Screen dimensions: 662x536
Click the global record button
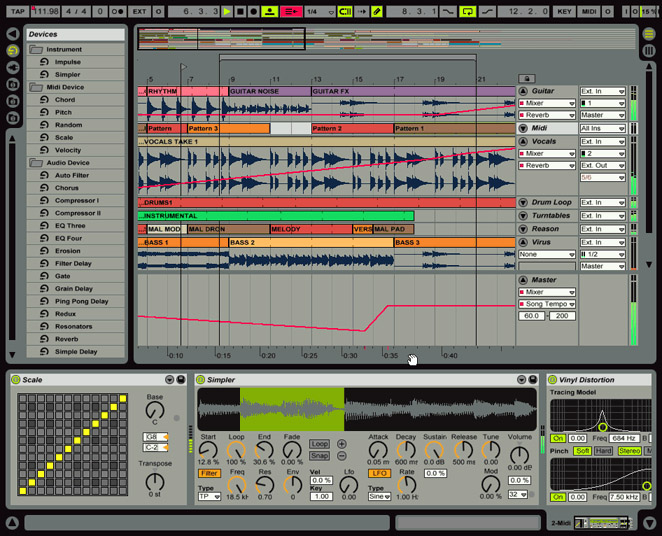pyautogui.click(x=253, y=11)
